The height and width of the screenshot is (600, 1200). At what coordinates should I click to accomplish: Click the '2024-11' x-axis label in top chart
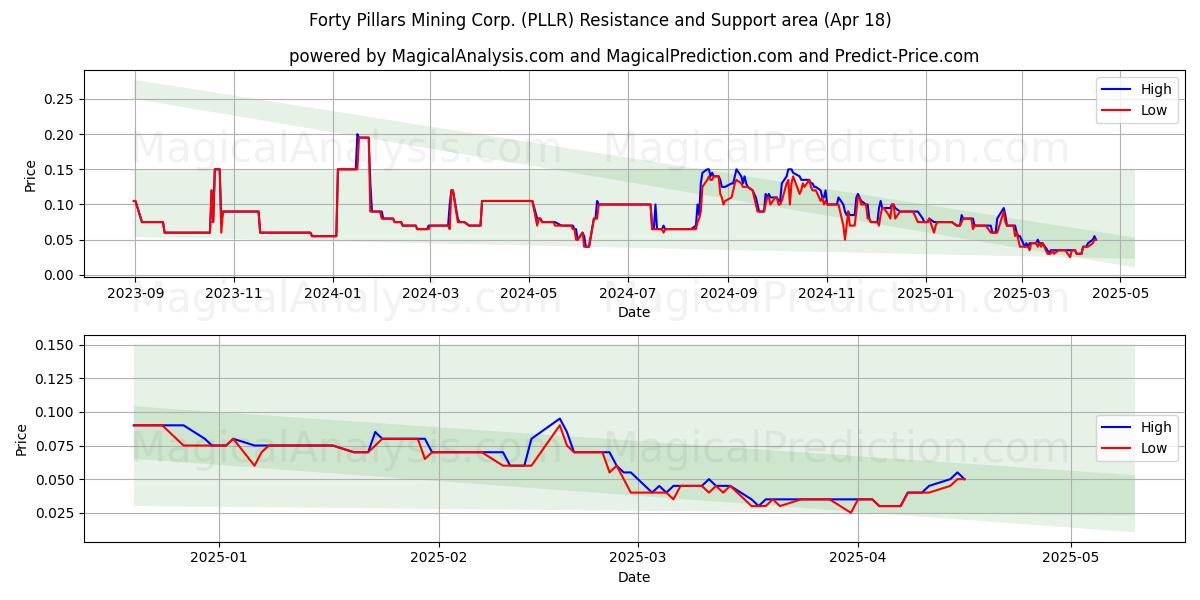click(x=827, y=293)
